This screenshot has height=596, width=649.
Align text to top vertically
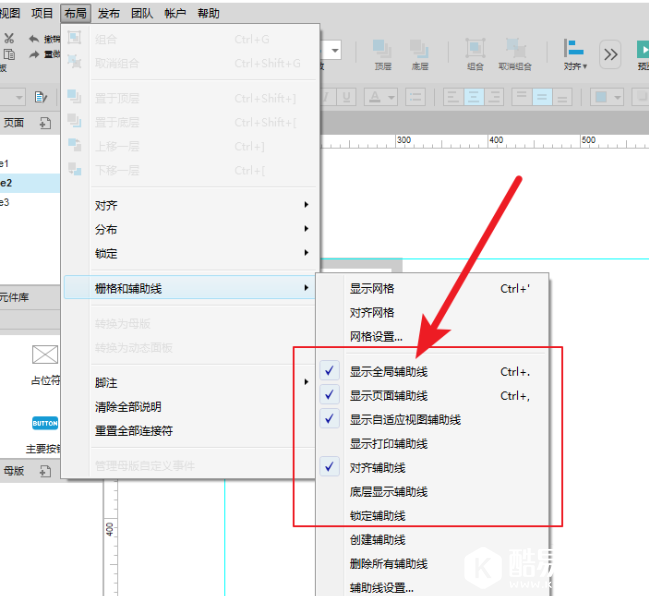point(522,97)
